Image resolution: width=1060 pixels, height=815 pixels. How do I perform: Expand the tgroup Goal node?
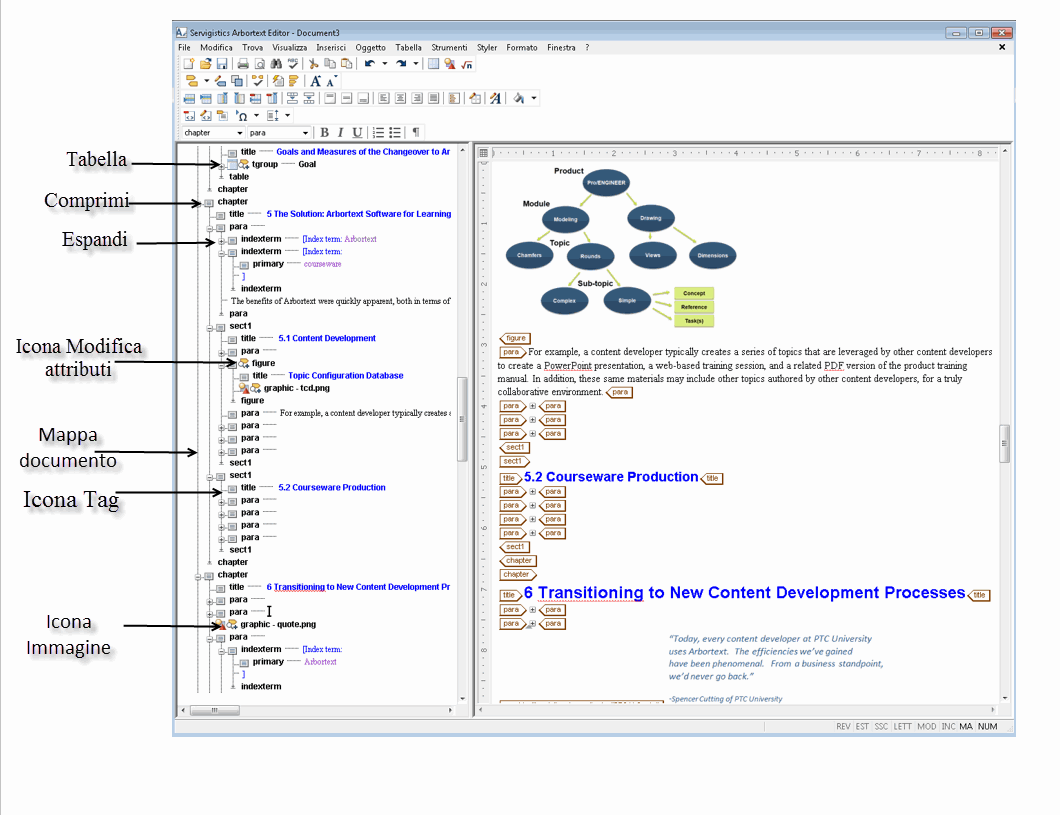[x=221, y=166]
